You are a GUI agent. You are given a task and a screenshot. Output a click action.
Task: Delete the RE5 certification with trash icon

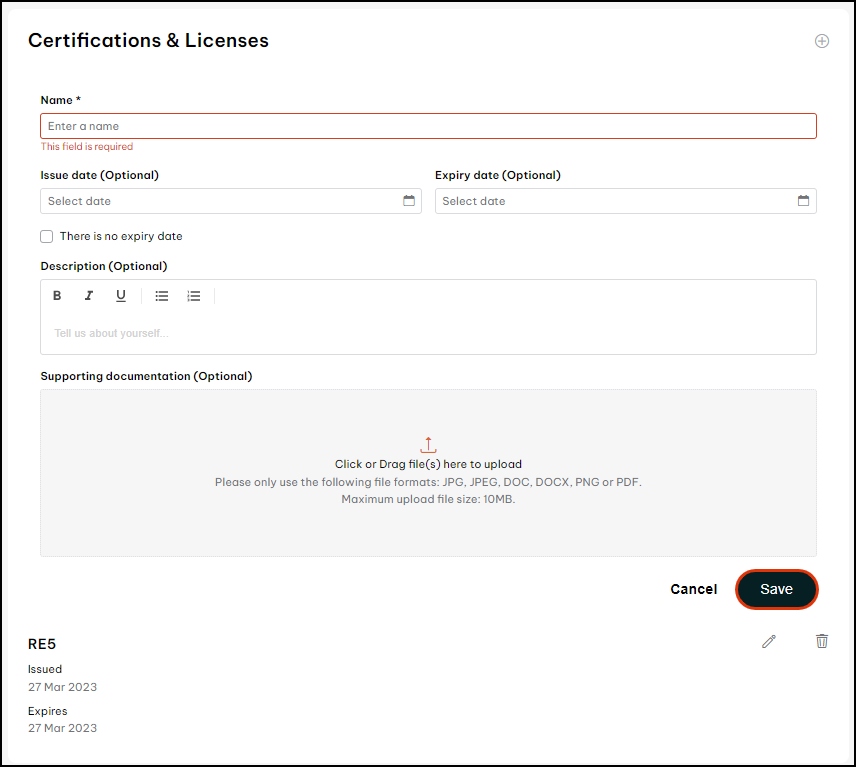(822, 641)
